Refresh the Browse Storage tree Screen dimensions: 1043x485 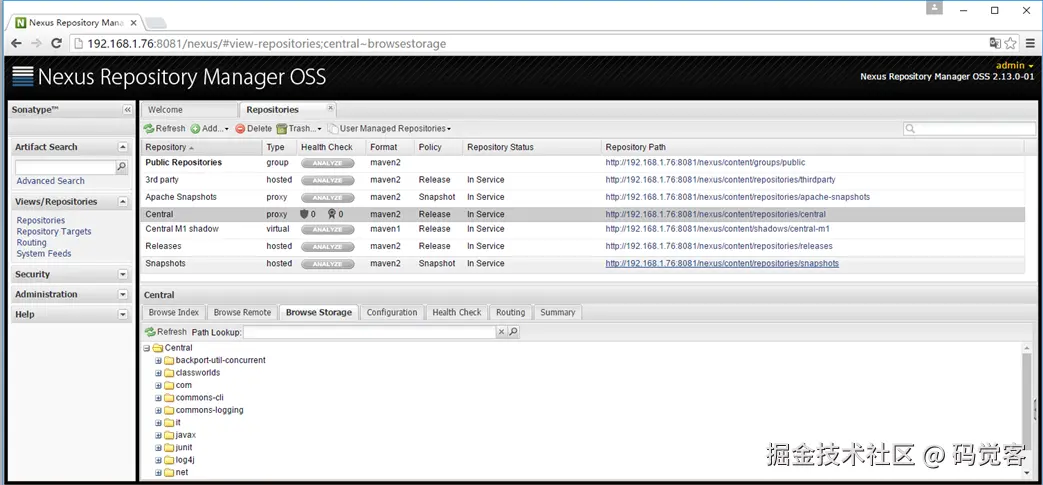click(166, 331)
